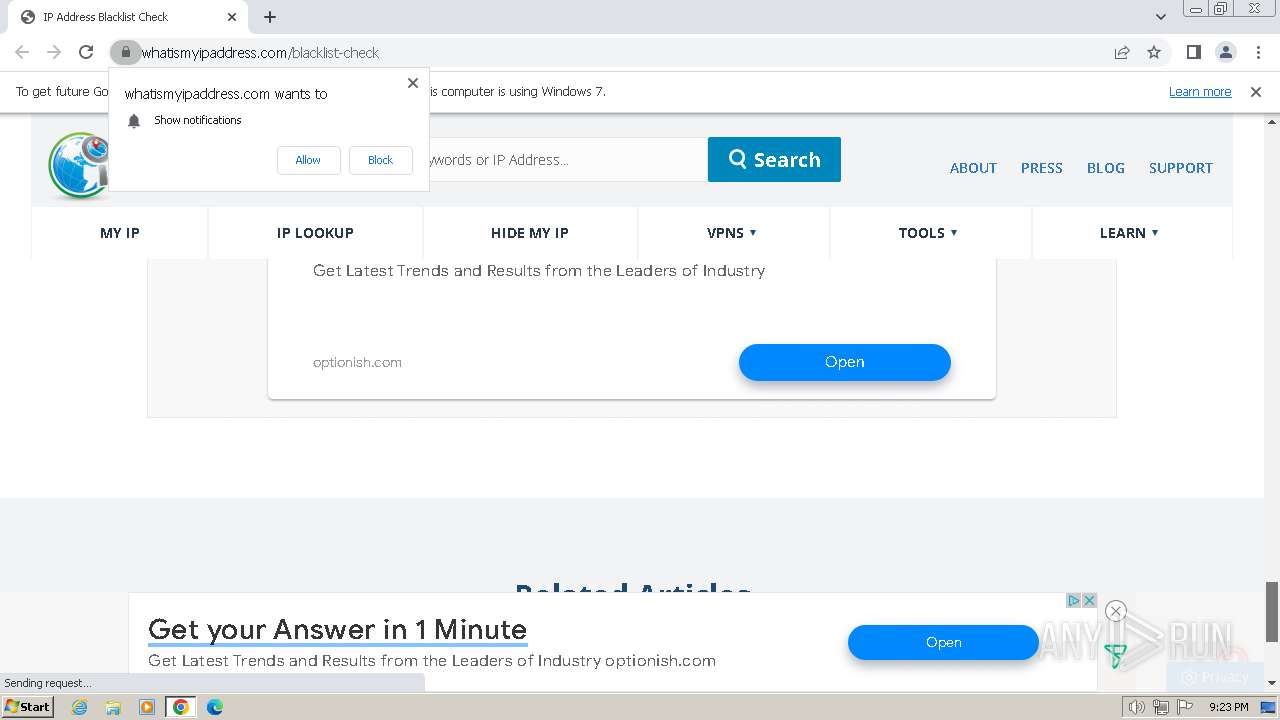Open the side panel icon in the toolbar
Viewport: 1280px width, 720px height.
1193,52
